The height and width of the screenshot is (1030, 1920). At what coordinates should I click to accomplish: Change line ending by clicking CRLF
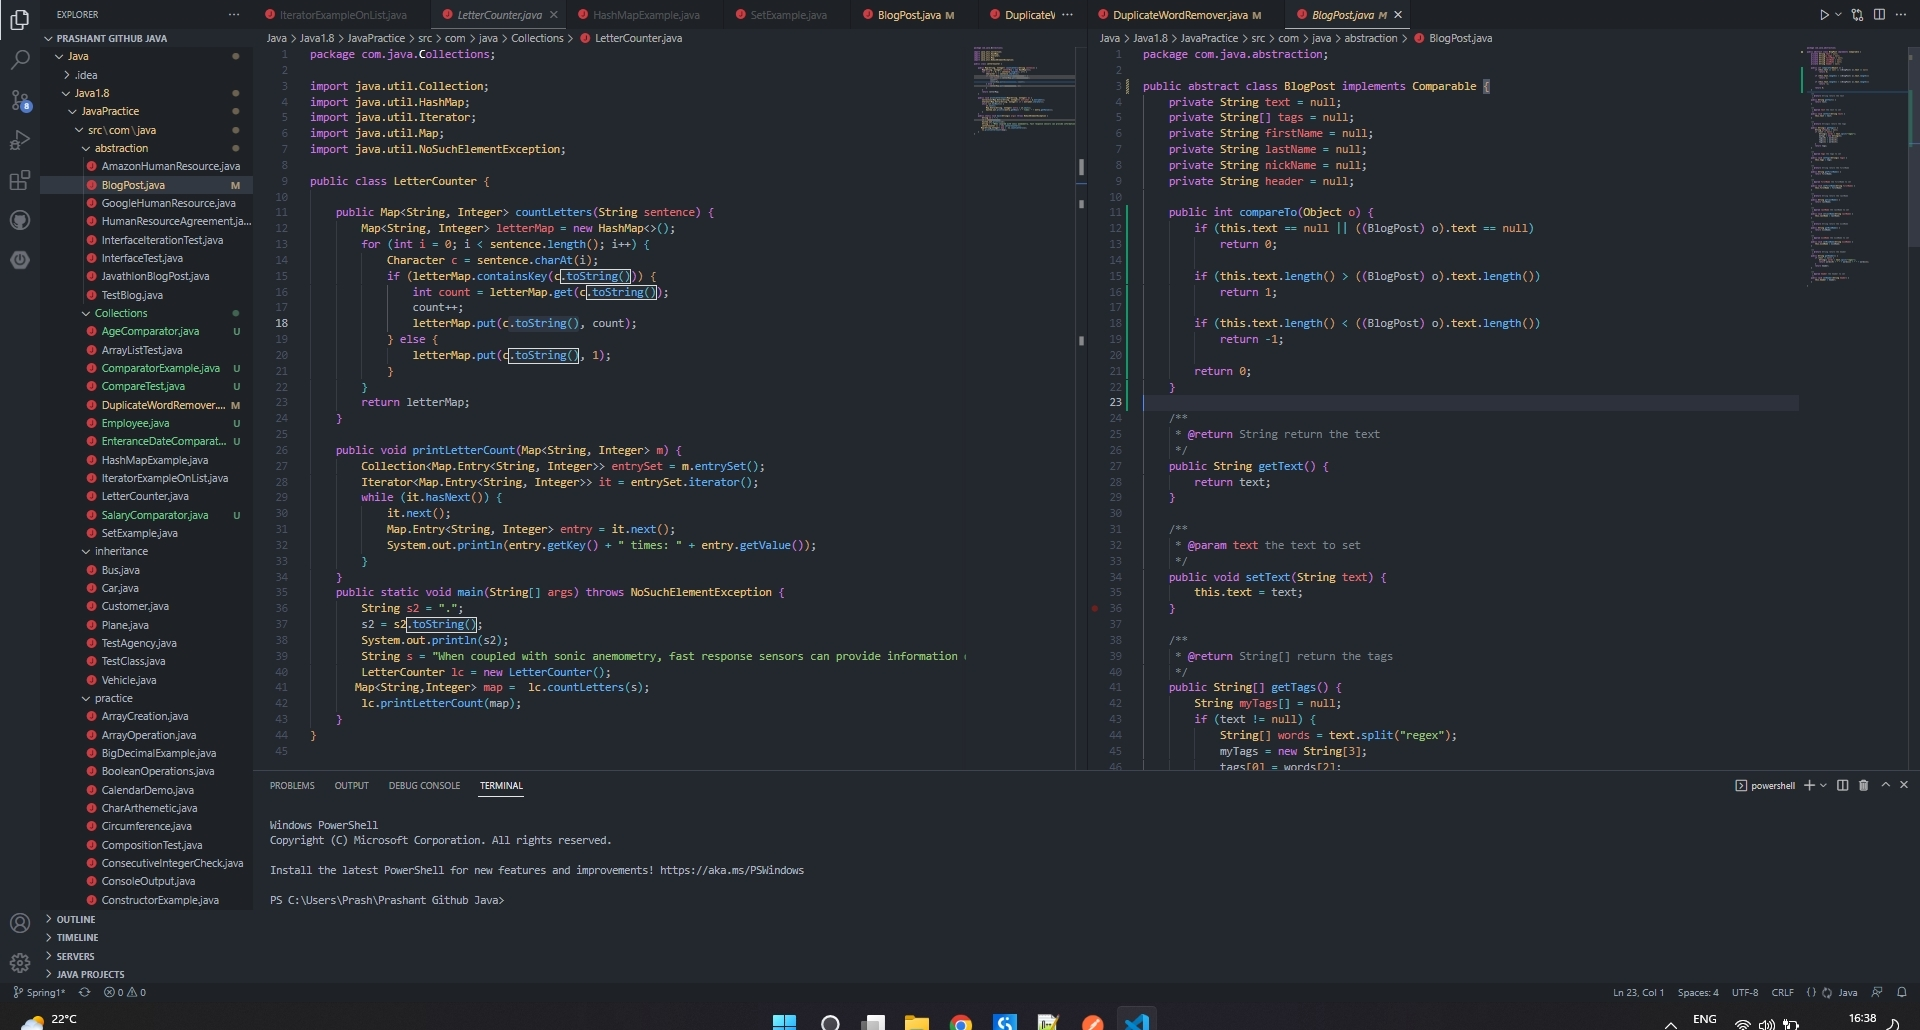(x=1782, y=992)
